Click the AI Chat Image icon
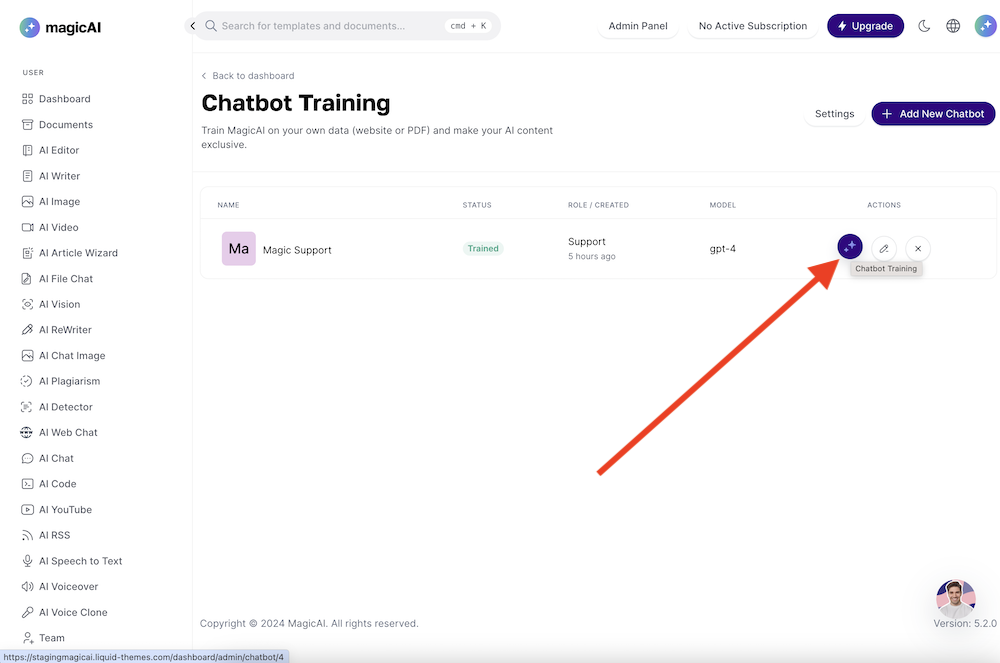Viewport: 1000px width, 663px height. click(x=27, y=356)
